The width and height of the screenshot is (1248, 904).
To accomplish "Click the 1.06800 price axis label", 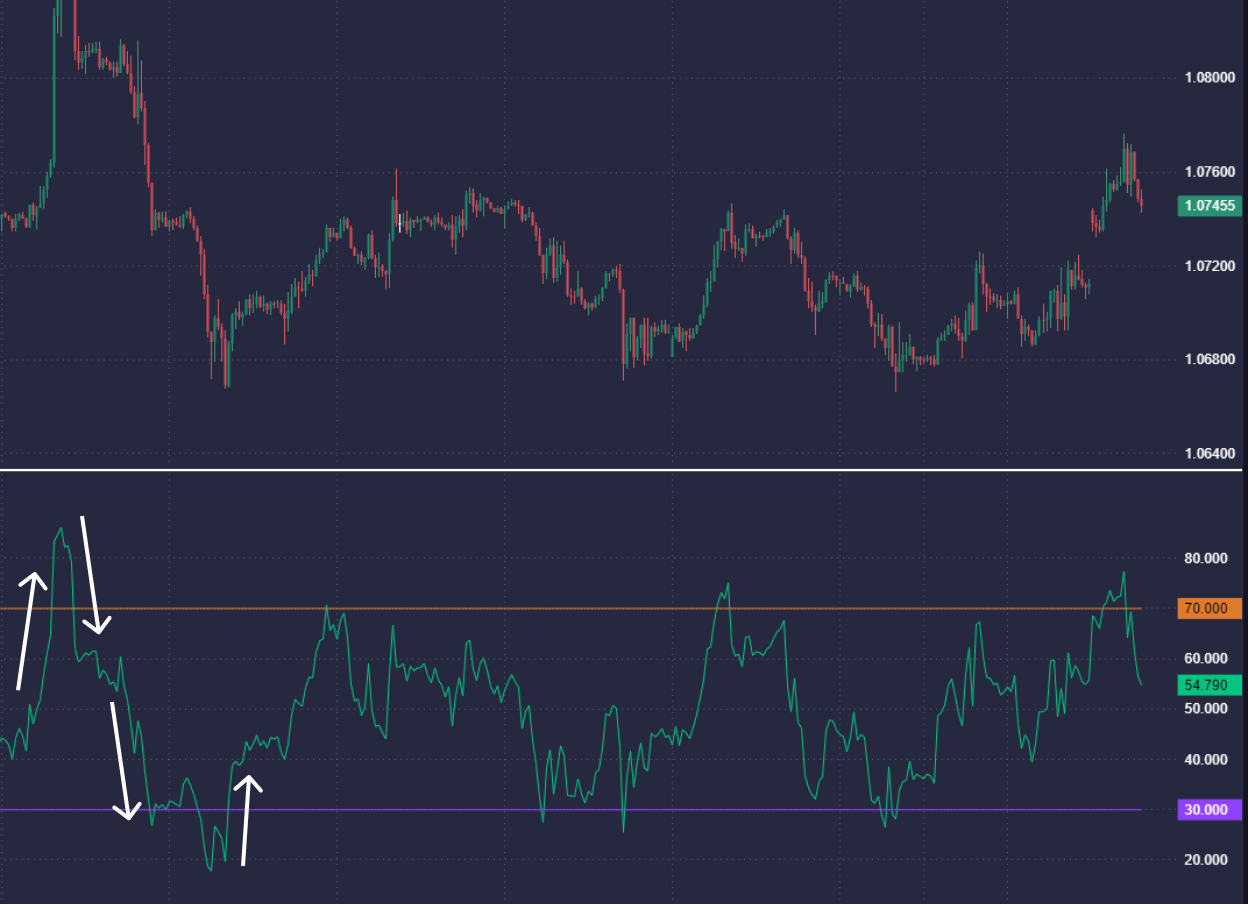I will (1210, 360).
